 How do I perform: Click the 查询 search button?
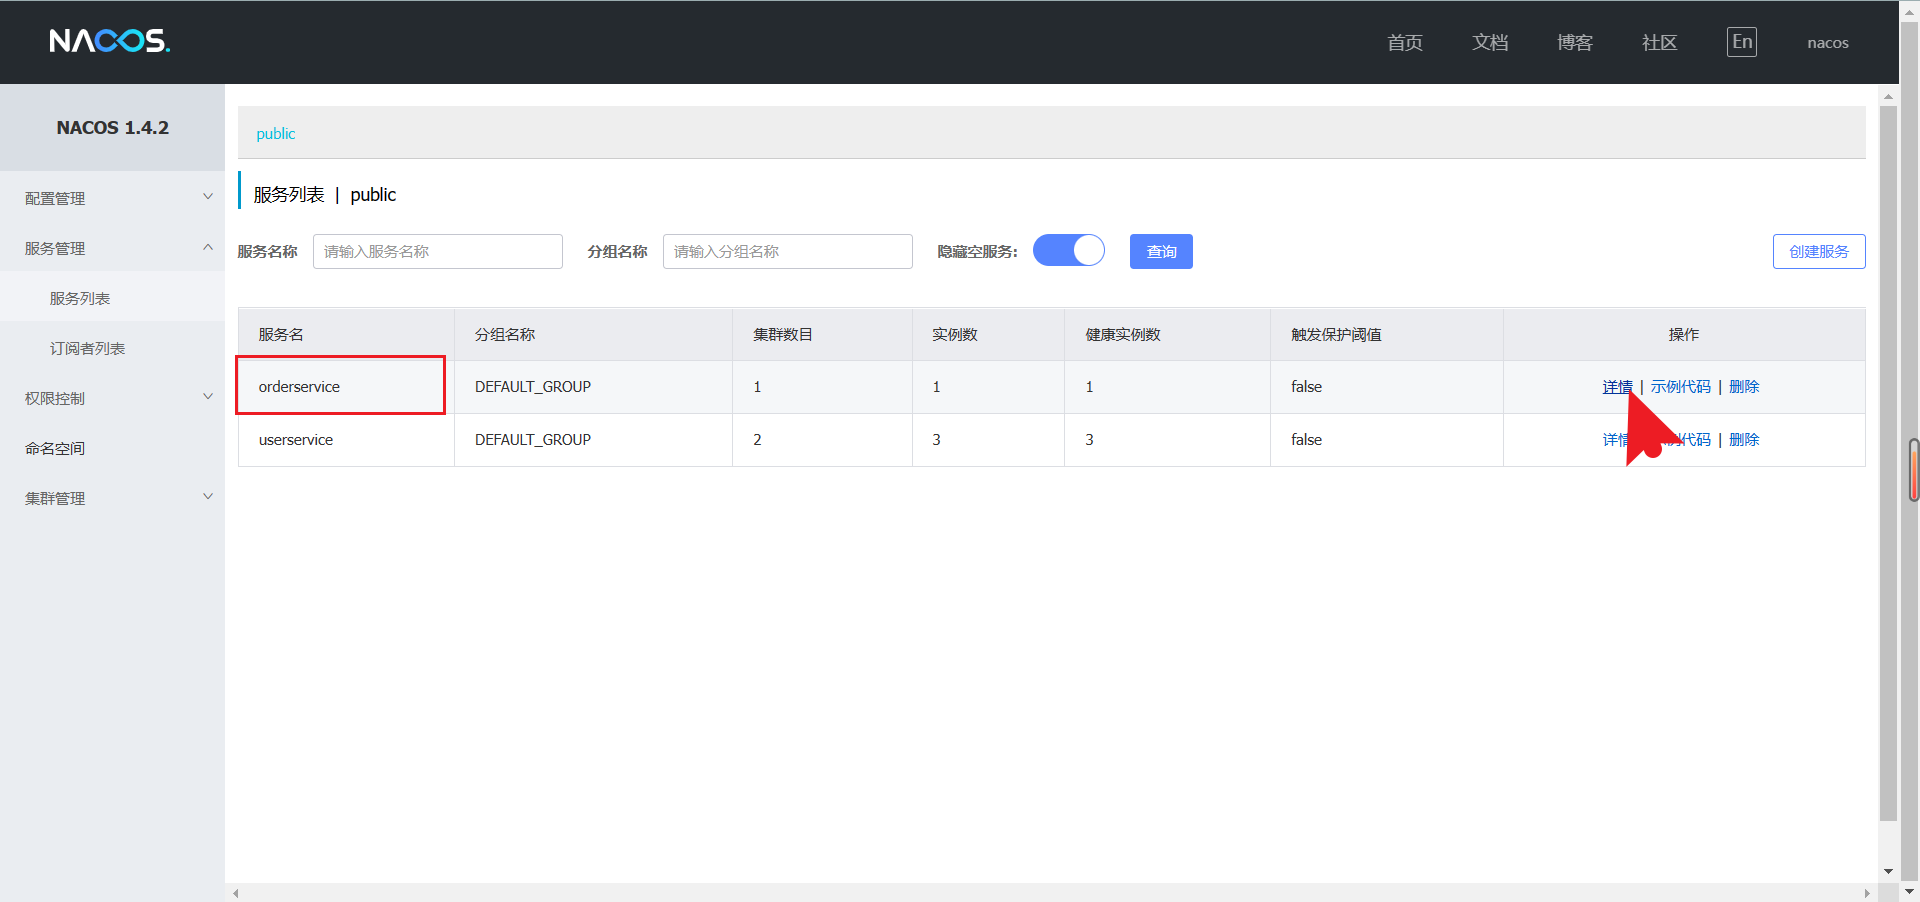(x=1161, y=251)
